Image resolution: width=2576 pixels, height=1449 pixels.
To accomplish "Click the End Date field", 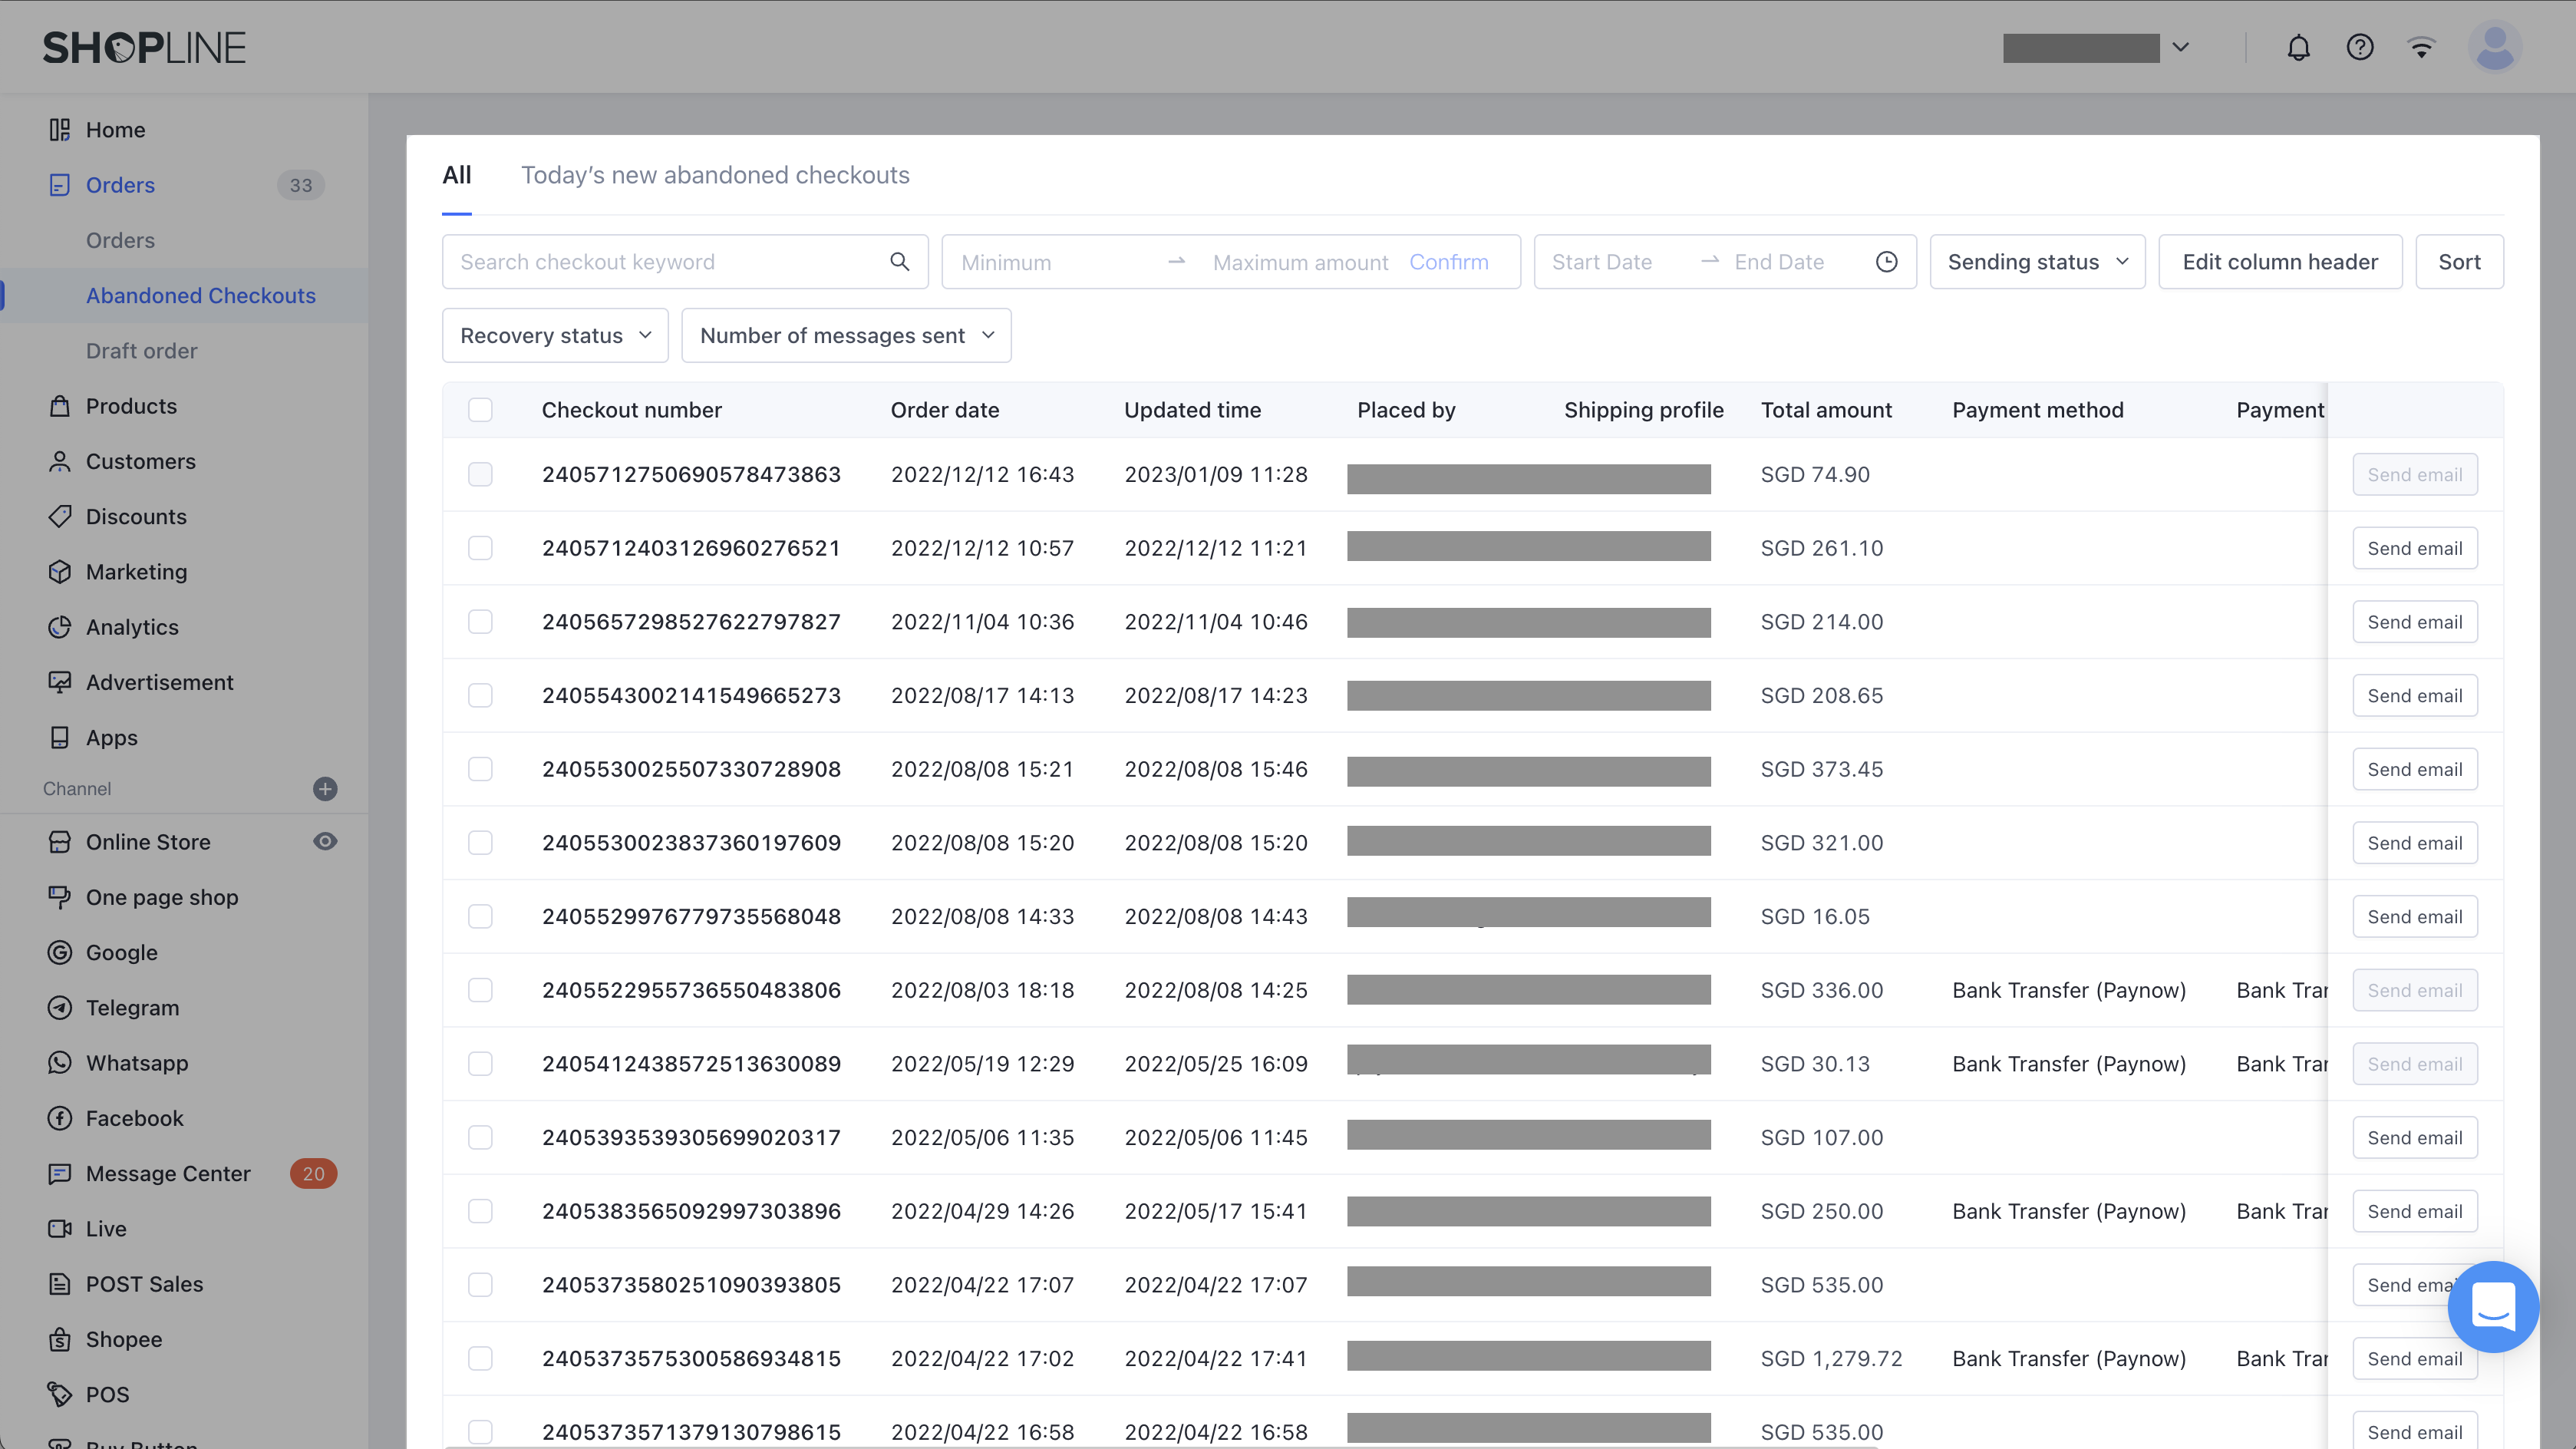I will click(1790, 262).
